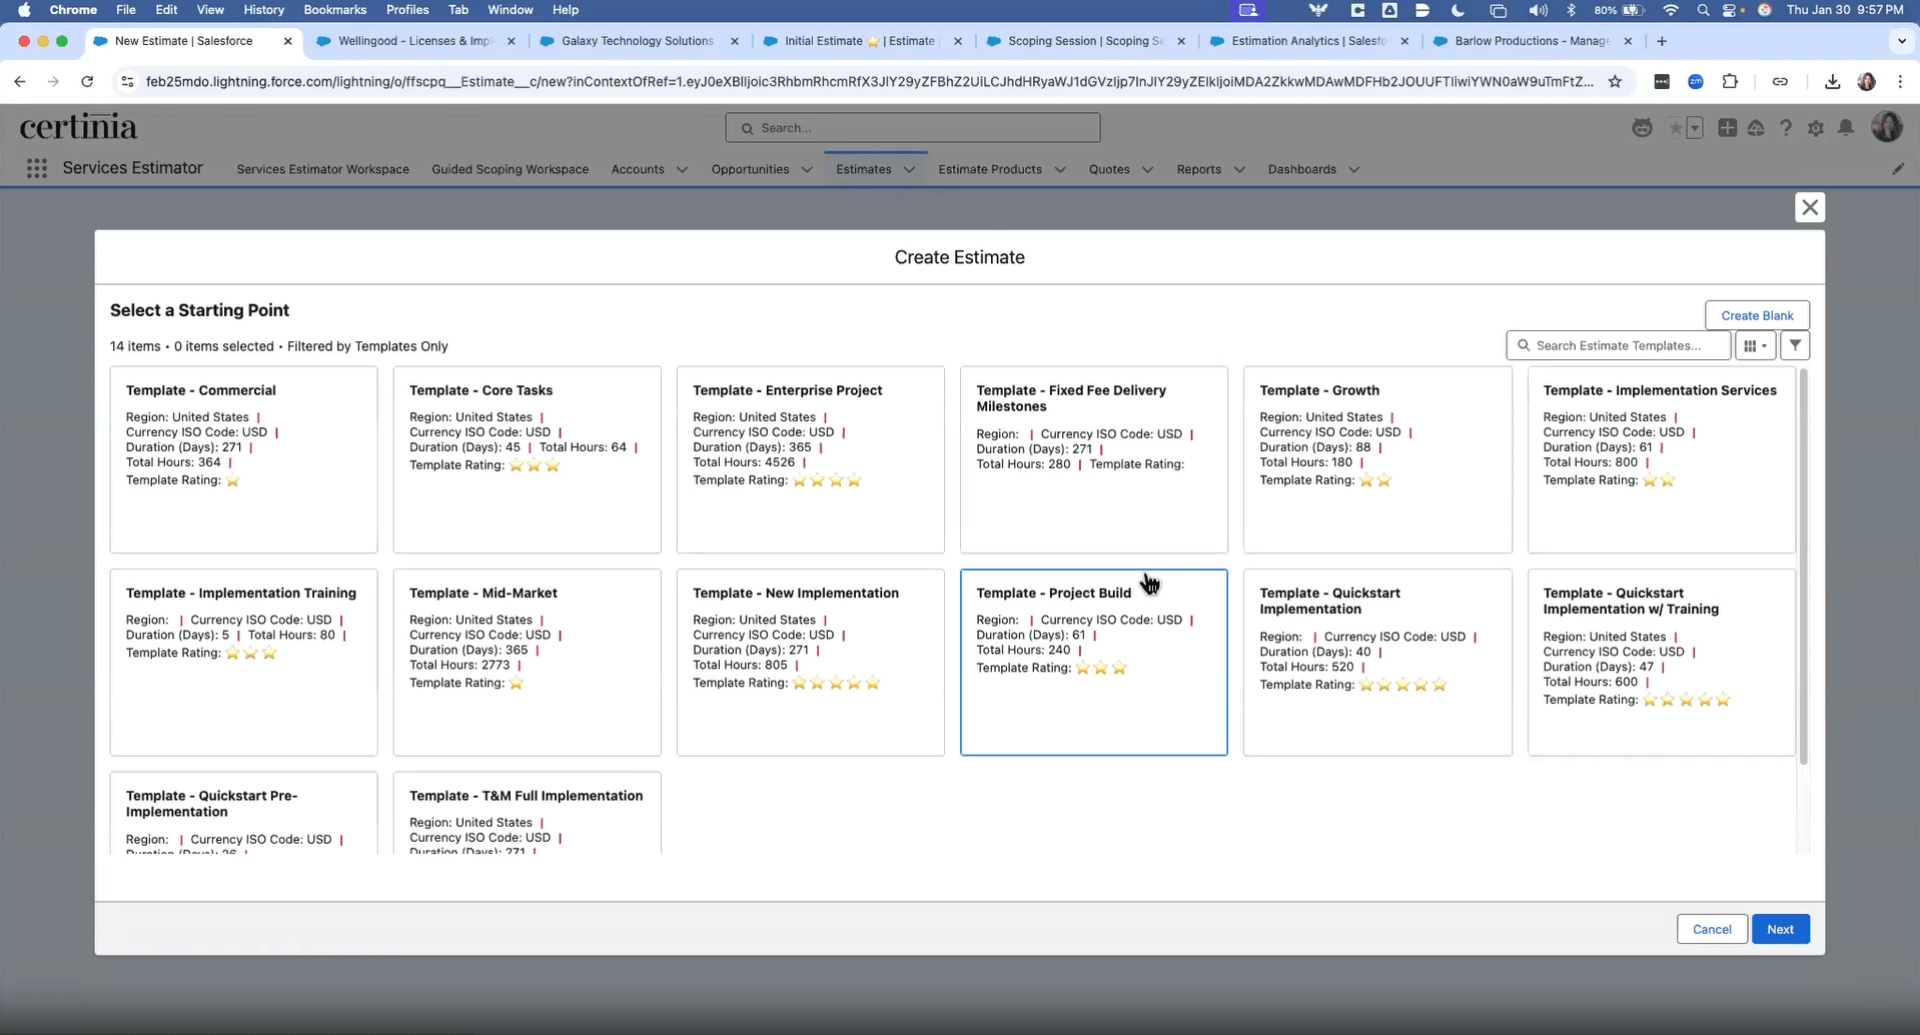The image size is (1920, 1035).
Task: Expand the Reports navigation chevron
Action: (x=1239, y=169)
